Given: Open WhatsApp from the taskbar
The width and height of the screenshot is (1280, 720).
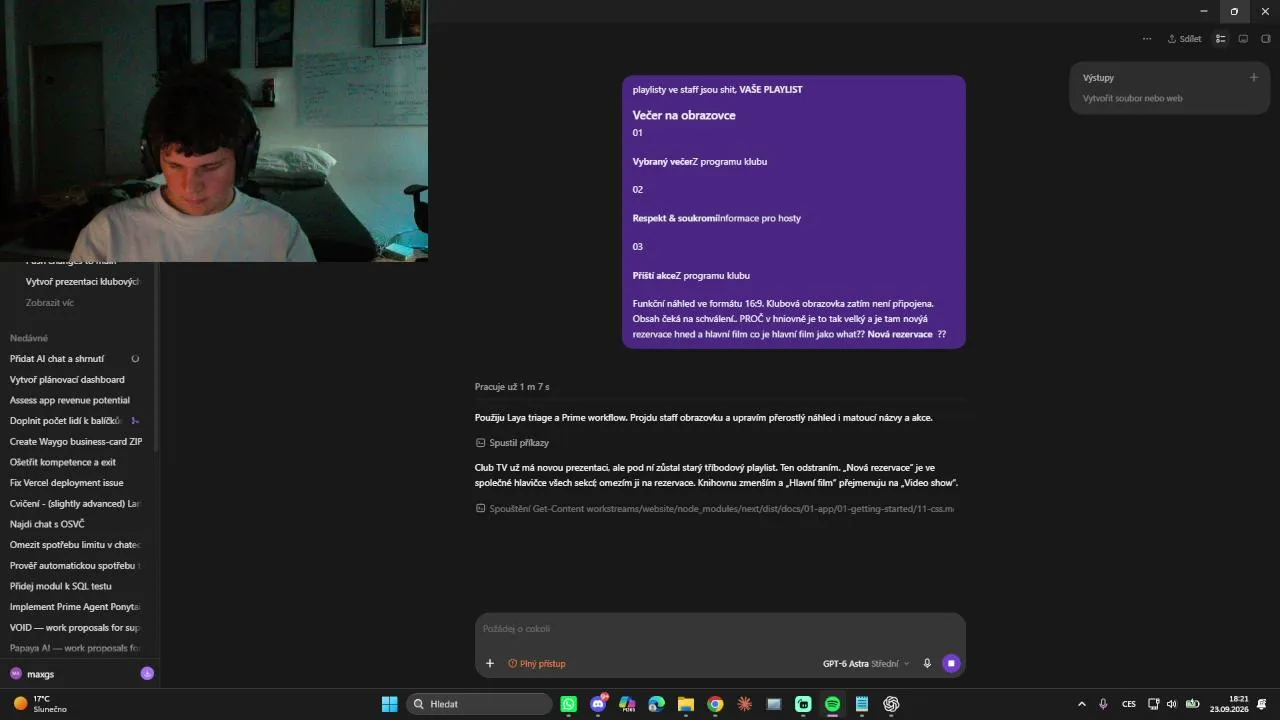Looking at the screenshot, I should point(569,704).
